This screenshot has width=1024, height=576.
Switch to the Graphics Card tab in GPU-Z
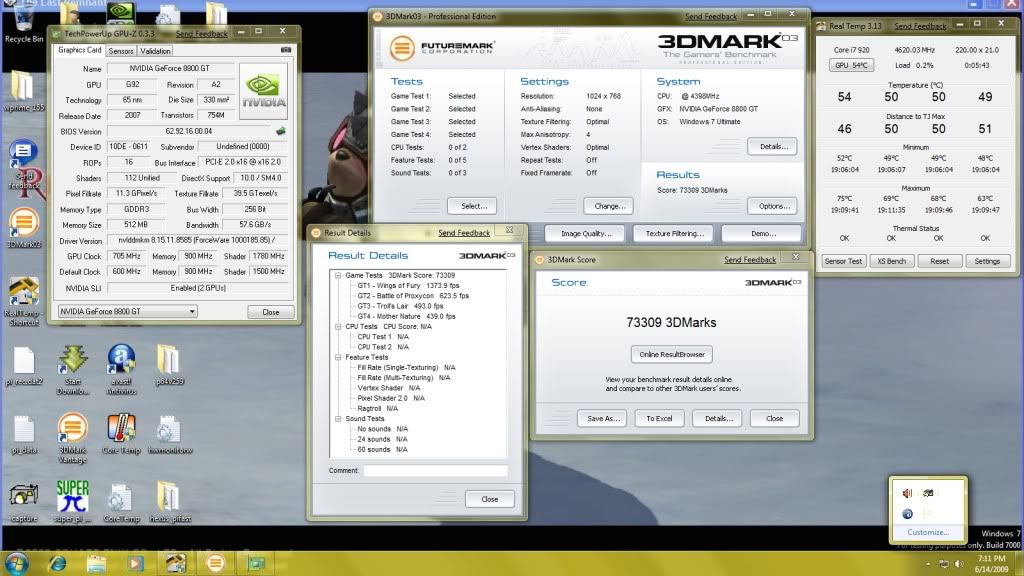80,50
